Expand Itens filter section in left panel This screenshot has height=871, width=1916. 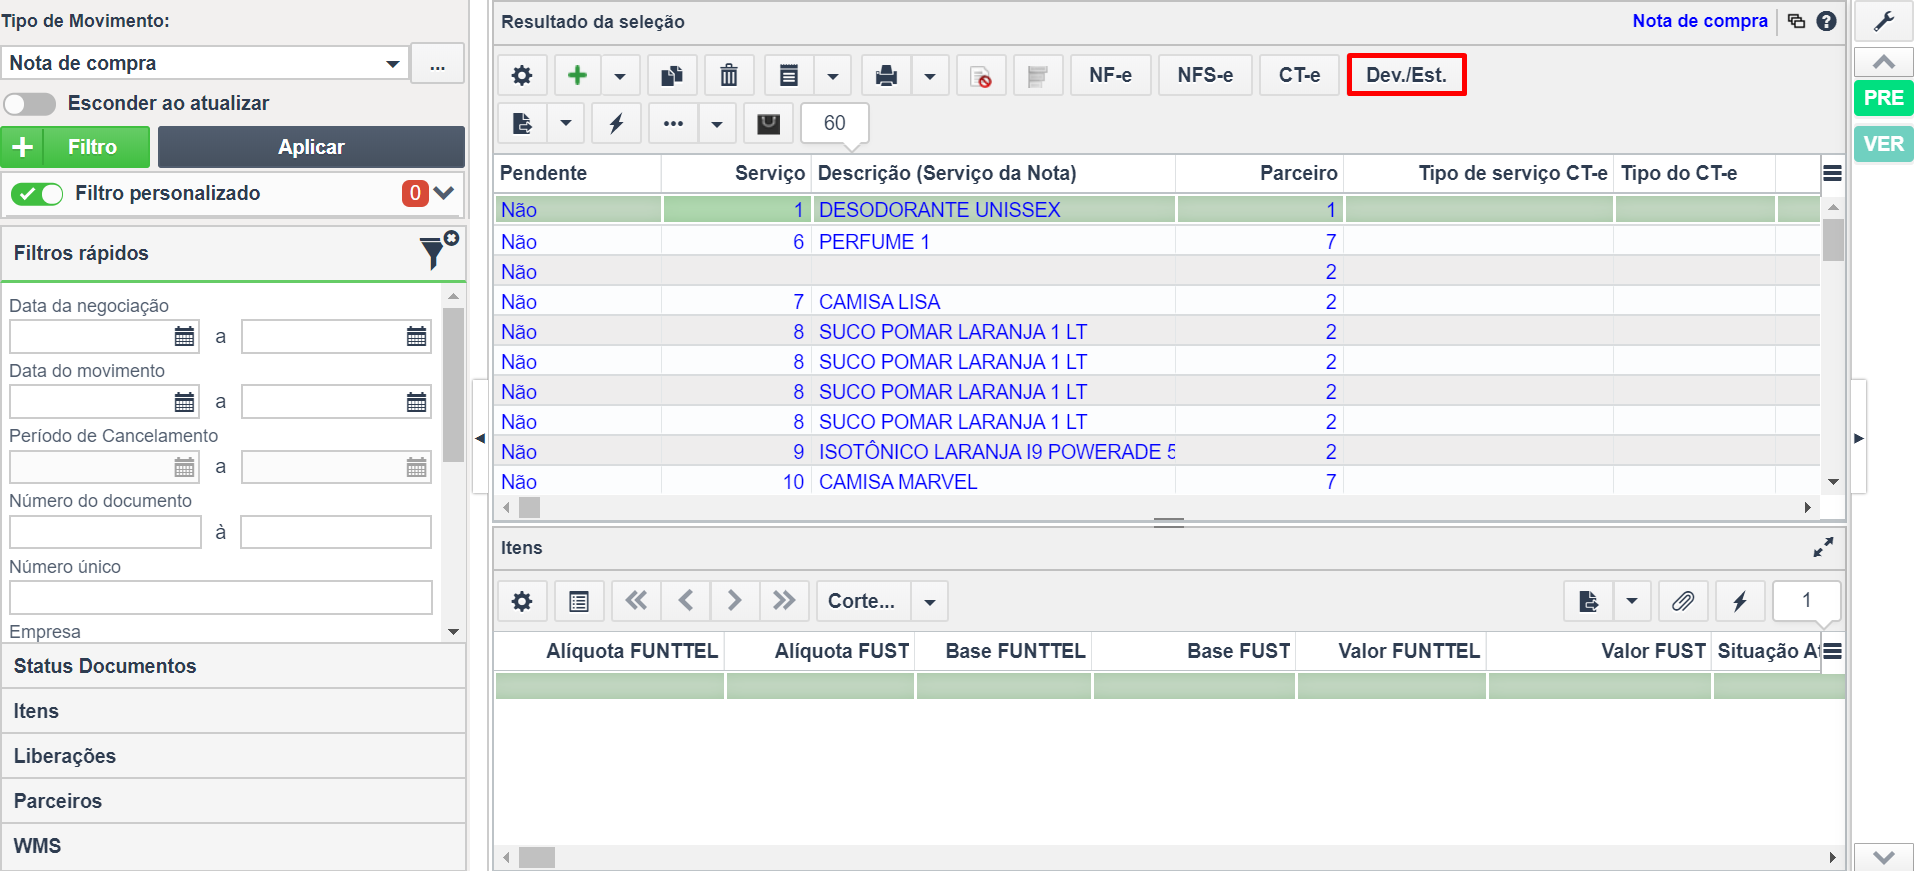(234, 711)
